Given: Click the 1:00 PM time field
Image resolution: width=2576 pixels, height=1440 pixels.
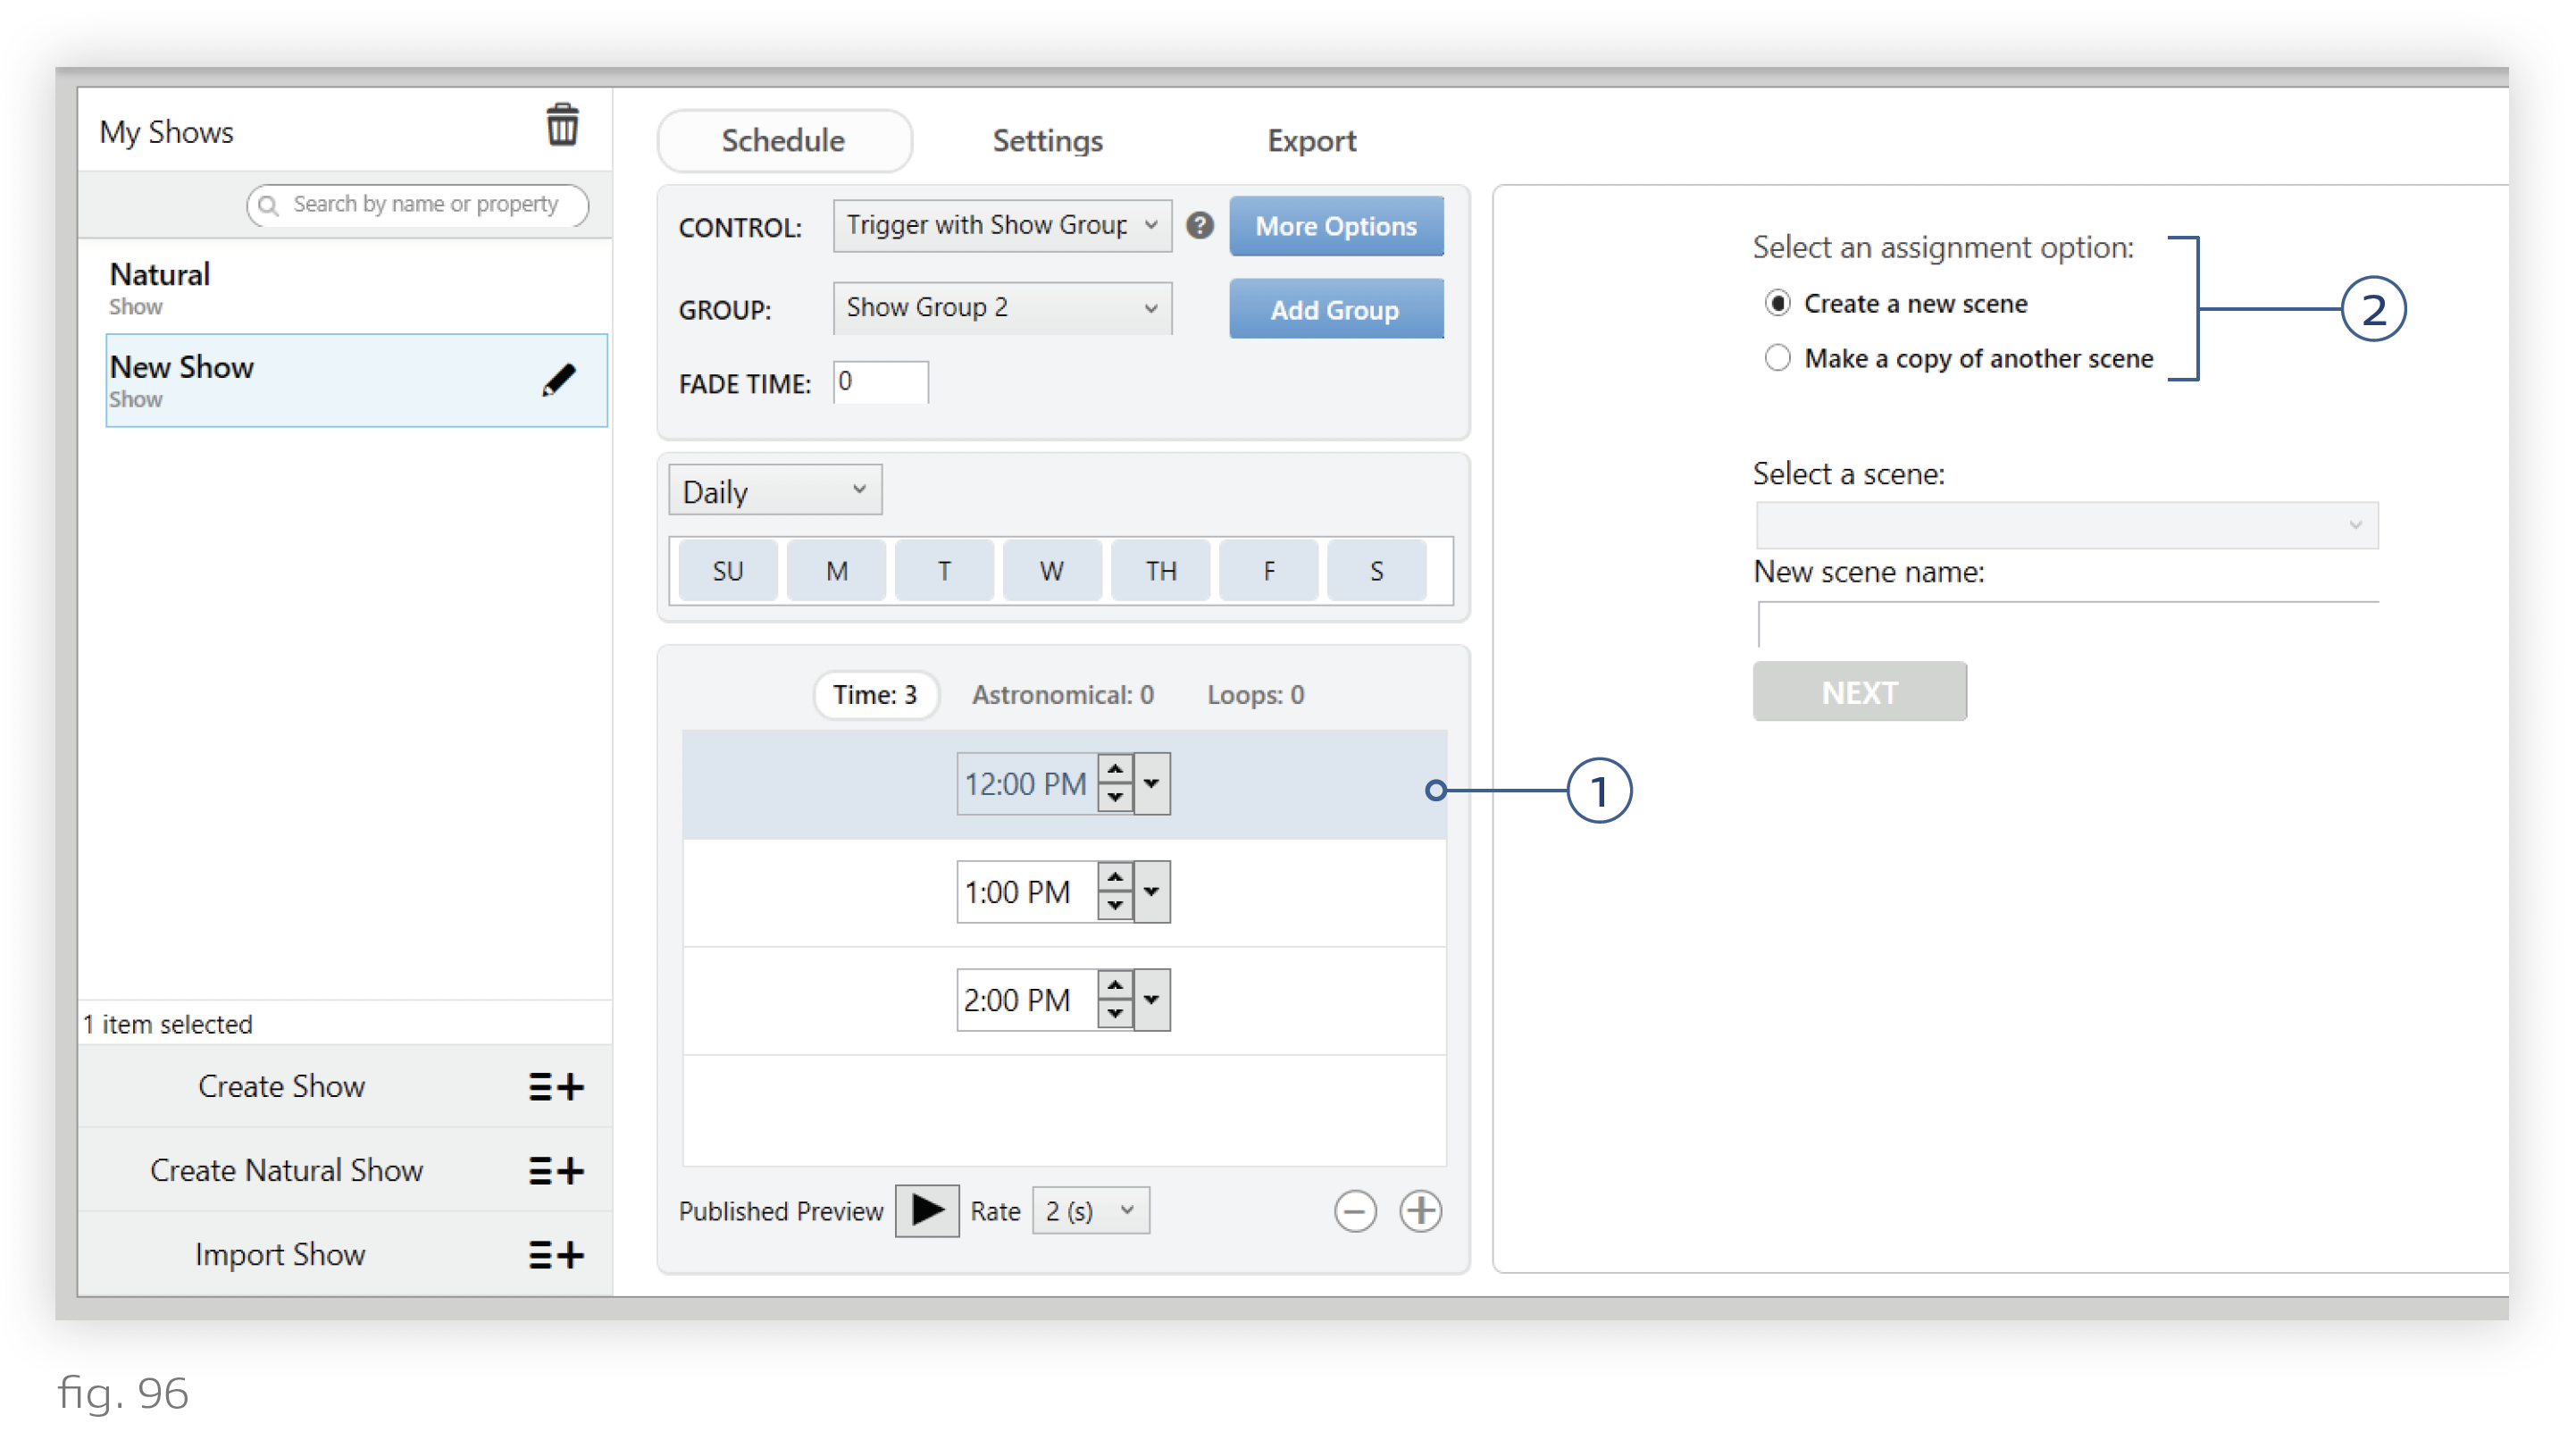Looking at the screenshot, I should pos(1027,892).
